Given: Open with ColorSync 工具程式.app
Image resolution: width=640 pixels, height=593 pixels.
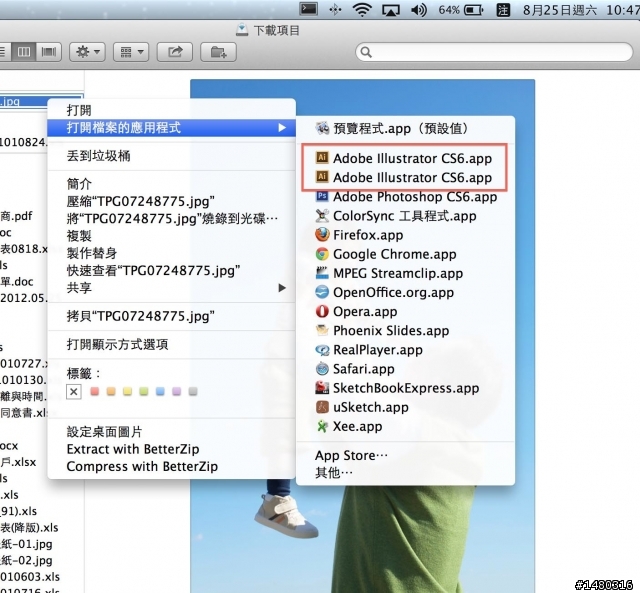Looking at the screenshot, I should (405, 216).
